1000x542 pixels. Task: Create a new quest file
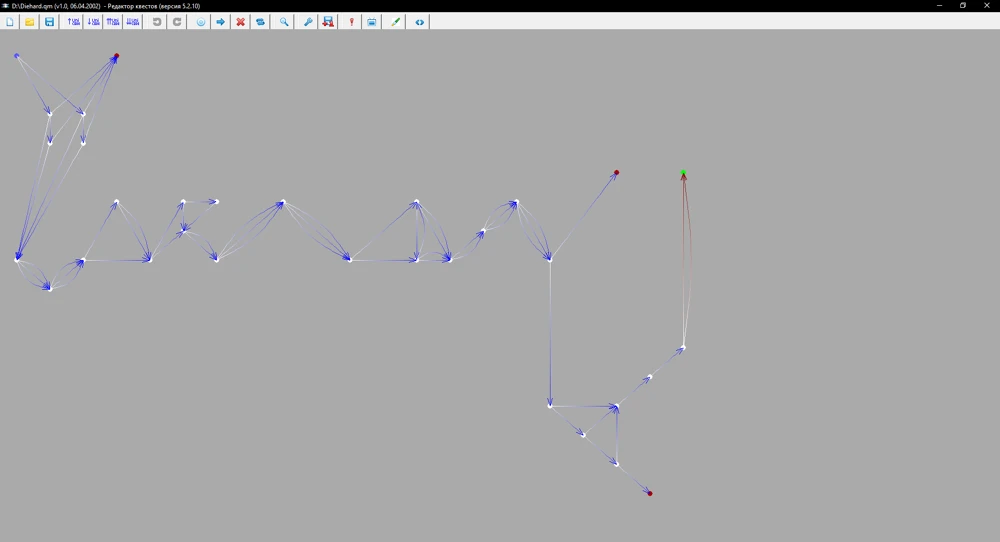click(x=10, y=22)
